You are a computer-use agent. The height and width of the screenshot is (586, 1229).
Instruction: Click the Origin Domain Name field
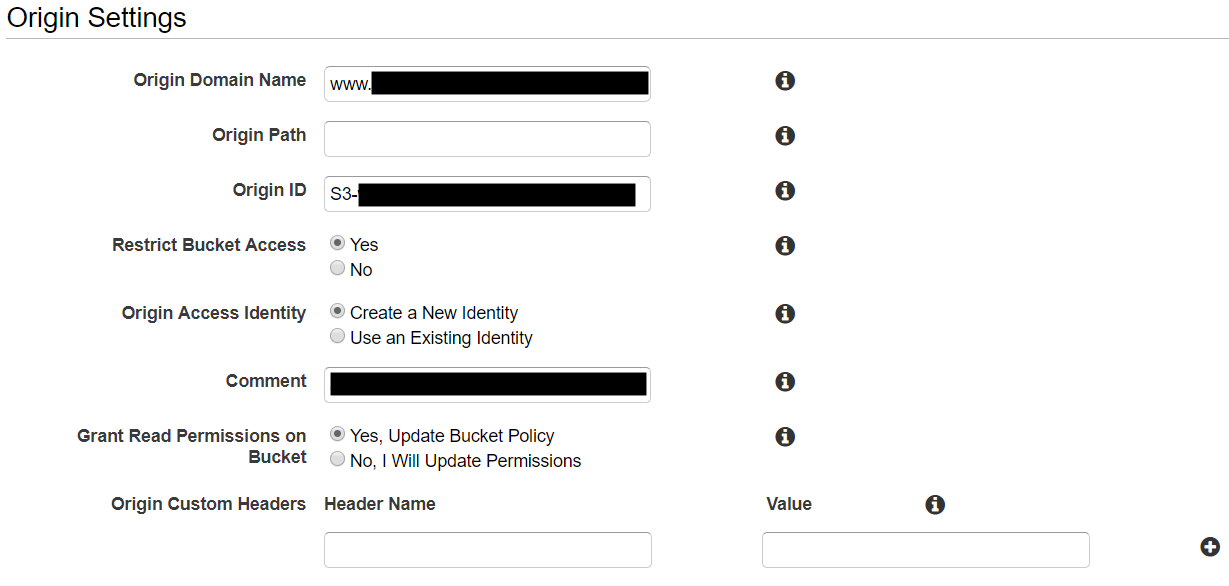point(487,84)
